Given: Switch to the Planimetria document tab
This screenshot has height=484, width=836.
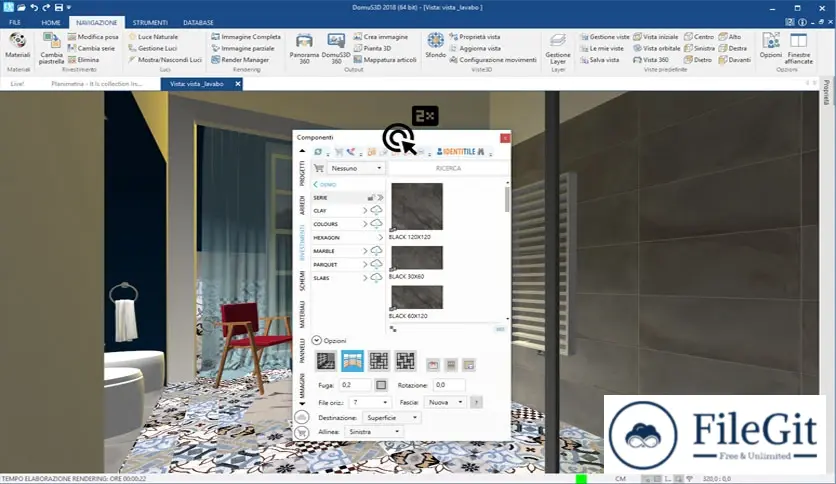Looking at the screenshot, I should (x=97, y=84).
